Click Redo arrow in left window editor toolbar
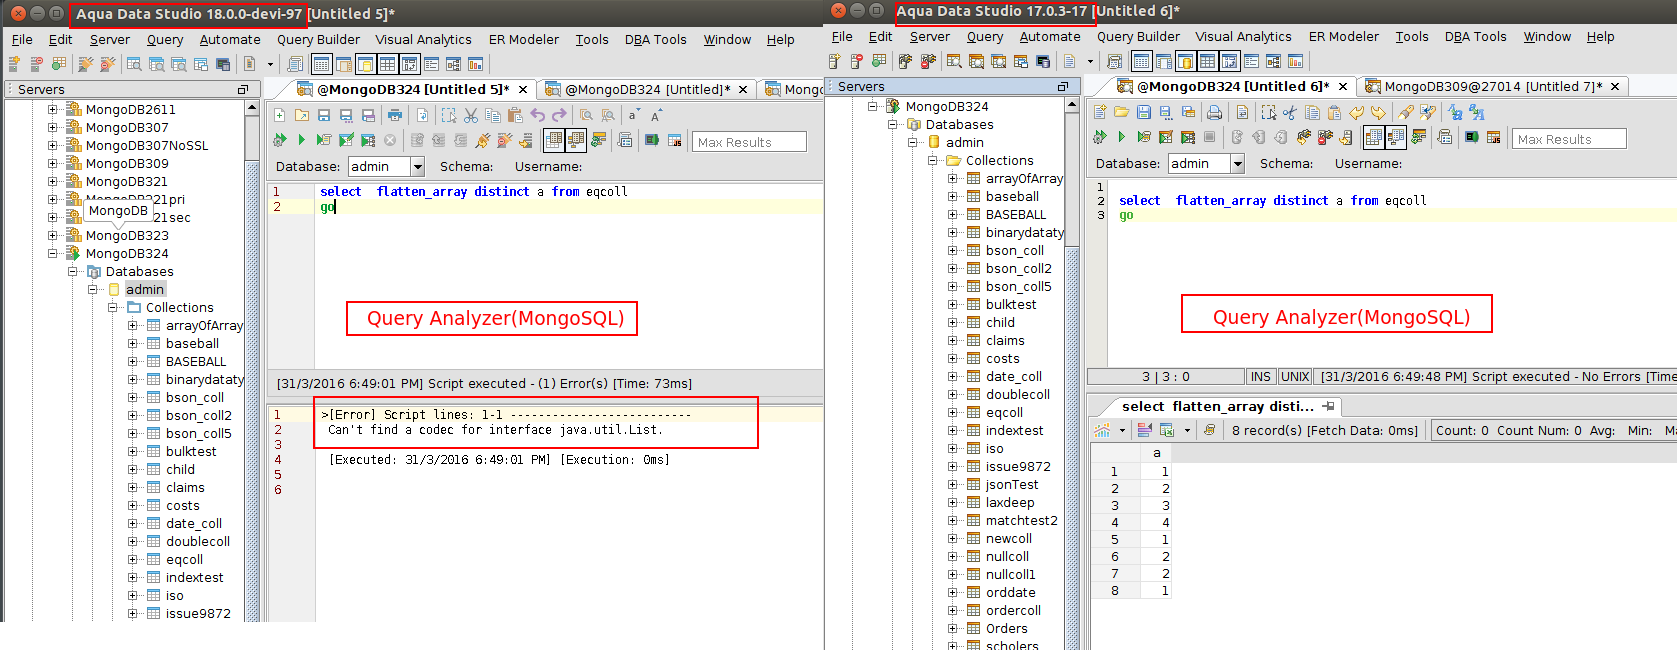The image size is (1678, 650). pos(559,115)
